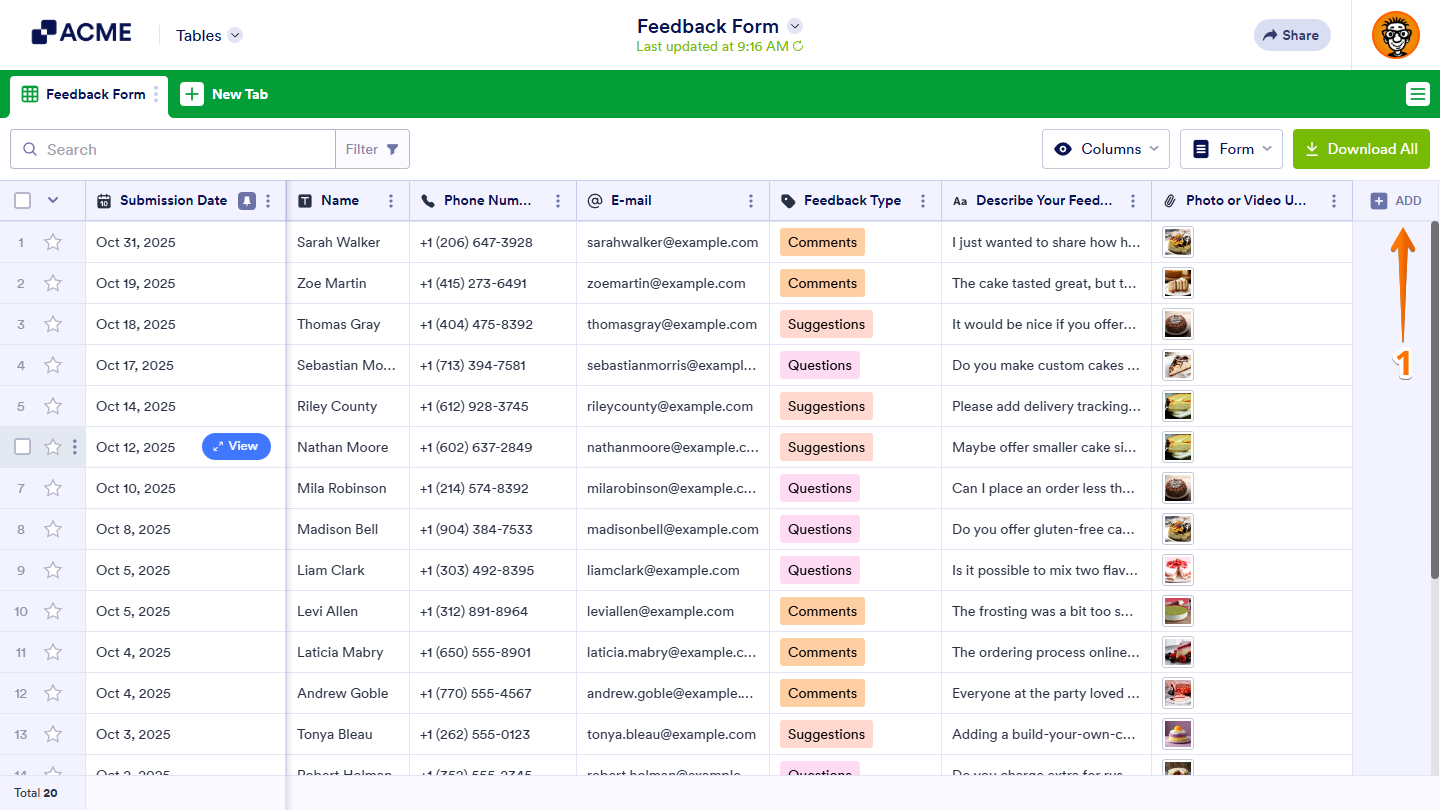Click the ADD column button
The image size is (1440, 810).
[x=1396, y=201]
